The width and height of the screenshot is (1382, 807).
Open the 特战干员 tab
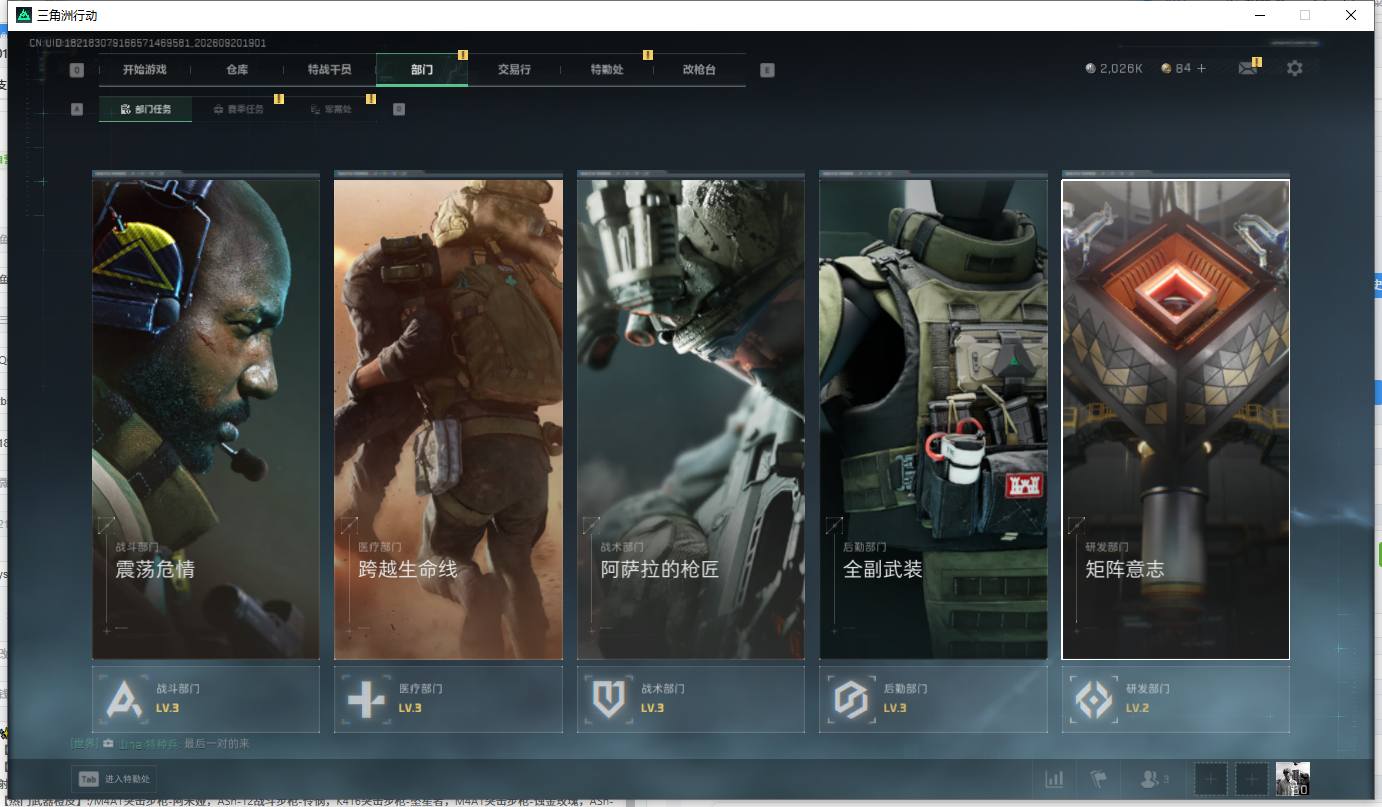(329, 70)
